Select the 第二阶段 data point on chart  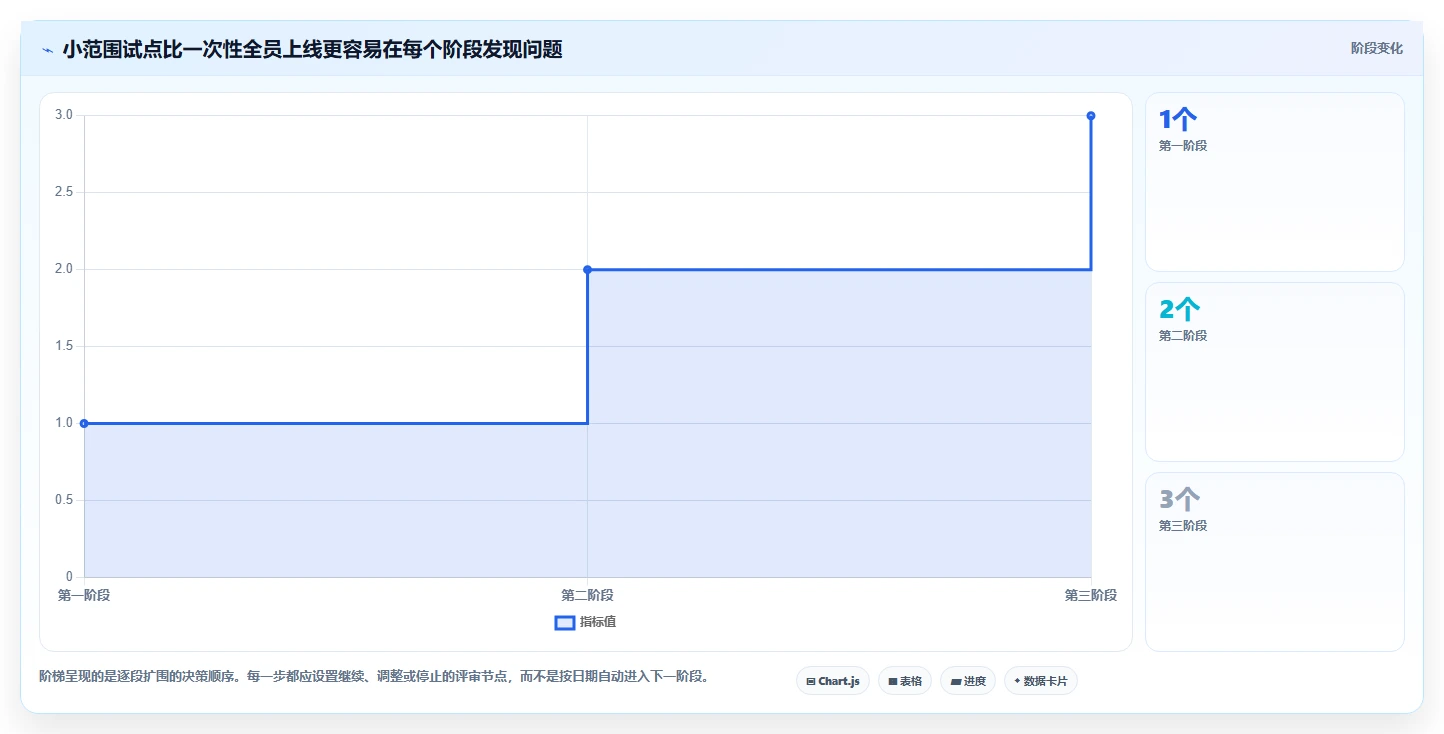pos(587,269)
